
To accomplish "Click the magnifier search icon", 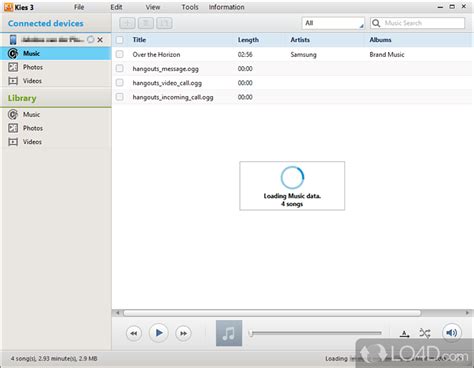I will tap(376, 23).
